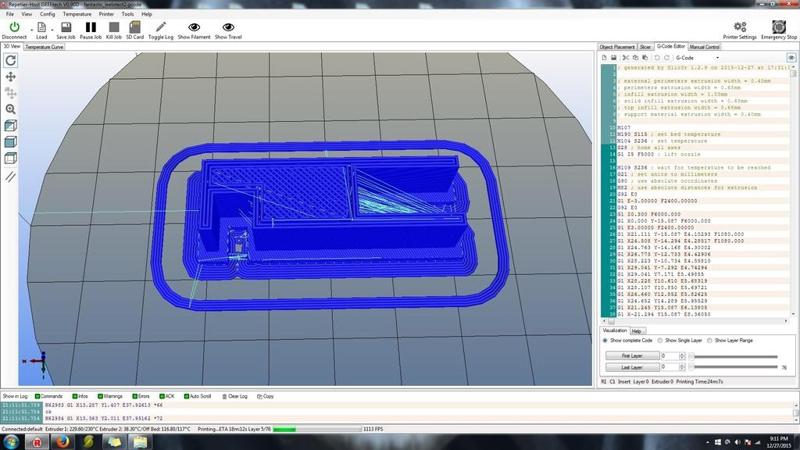The image size is (800, 450).
Task: Switch to front cube view
Action: tap(10, 142)
